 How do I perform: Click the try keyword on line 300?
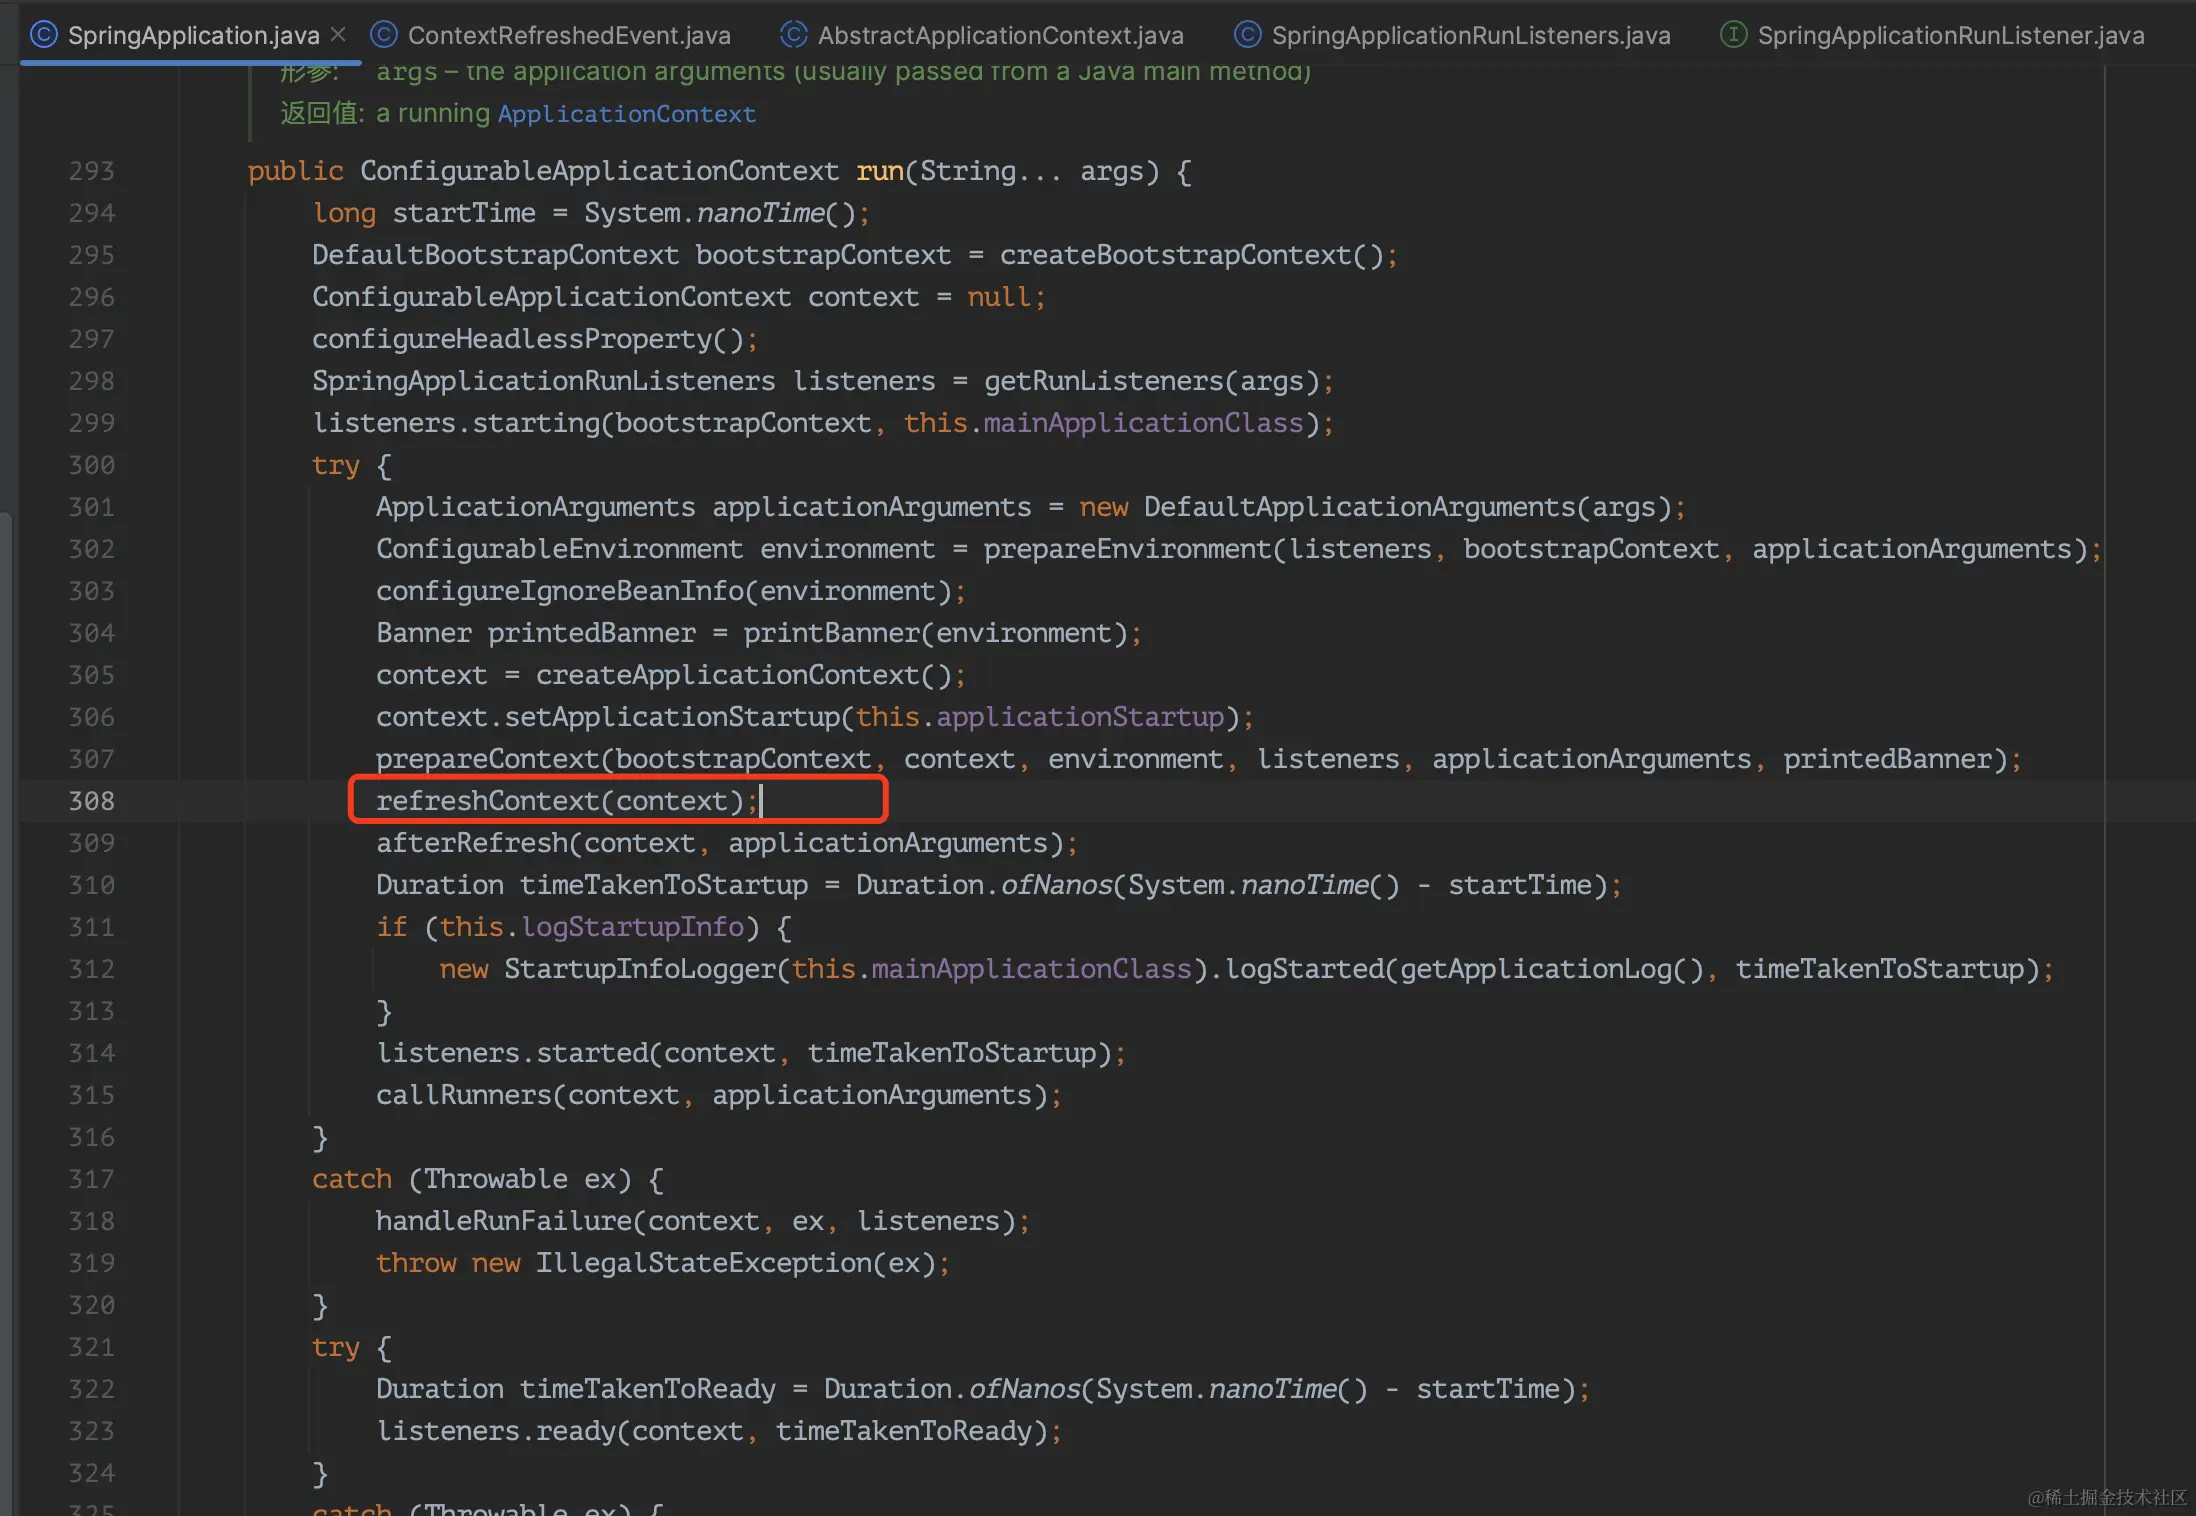(x=336, y=465)
